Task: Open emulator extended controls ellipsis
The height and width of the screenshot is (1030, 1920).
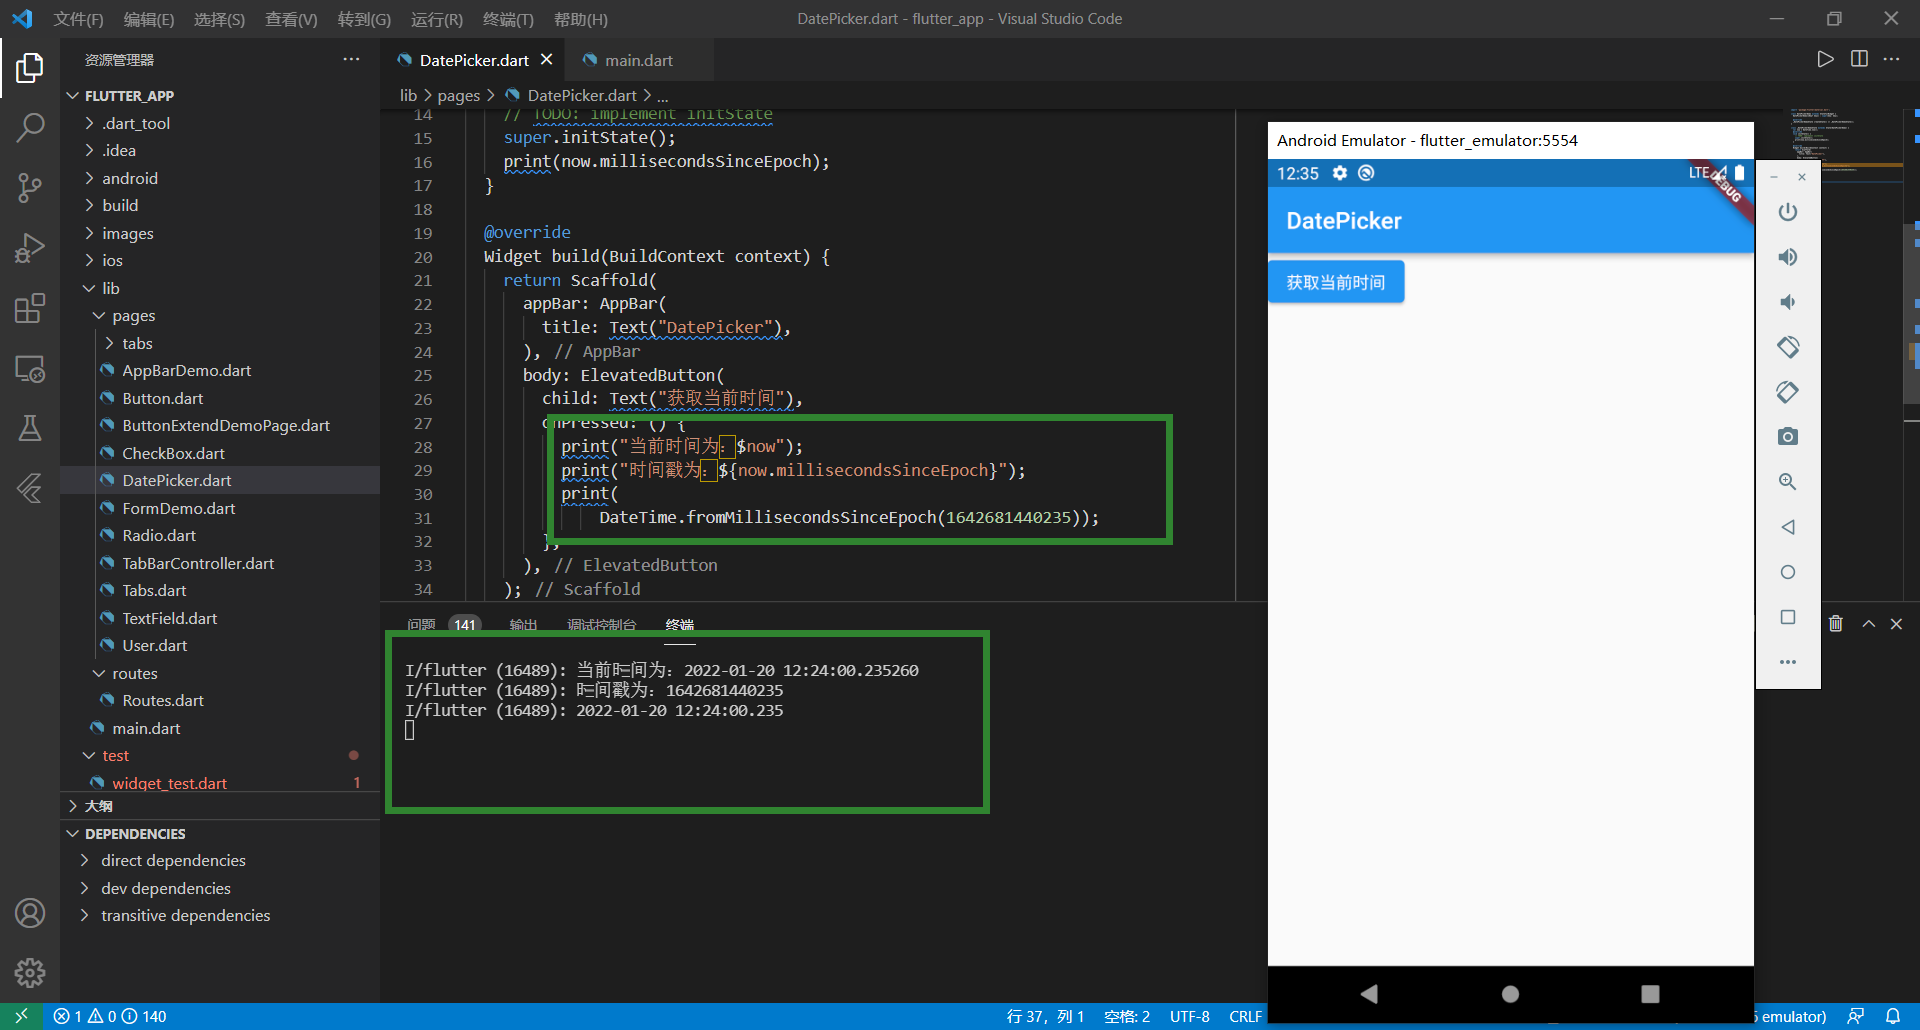Action: point(1788,662)
